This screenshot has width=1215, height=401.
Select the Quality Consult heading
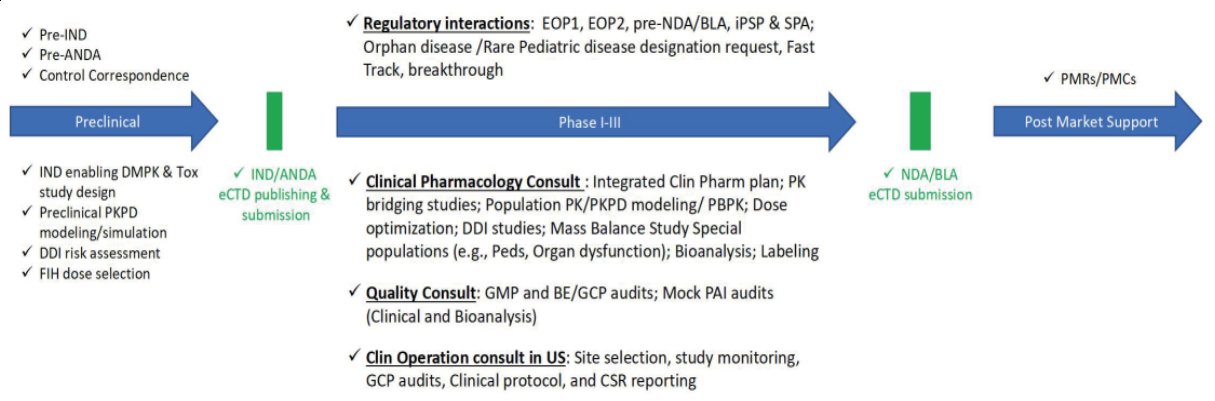pyautogui.click(x=422, y=296)
